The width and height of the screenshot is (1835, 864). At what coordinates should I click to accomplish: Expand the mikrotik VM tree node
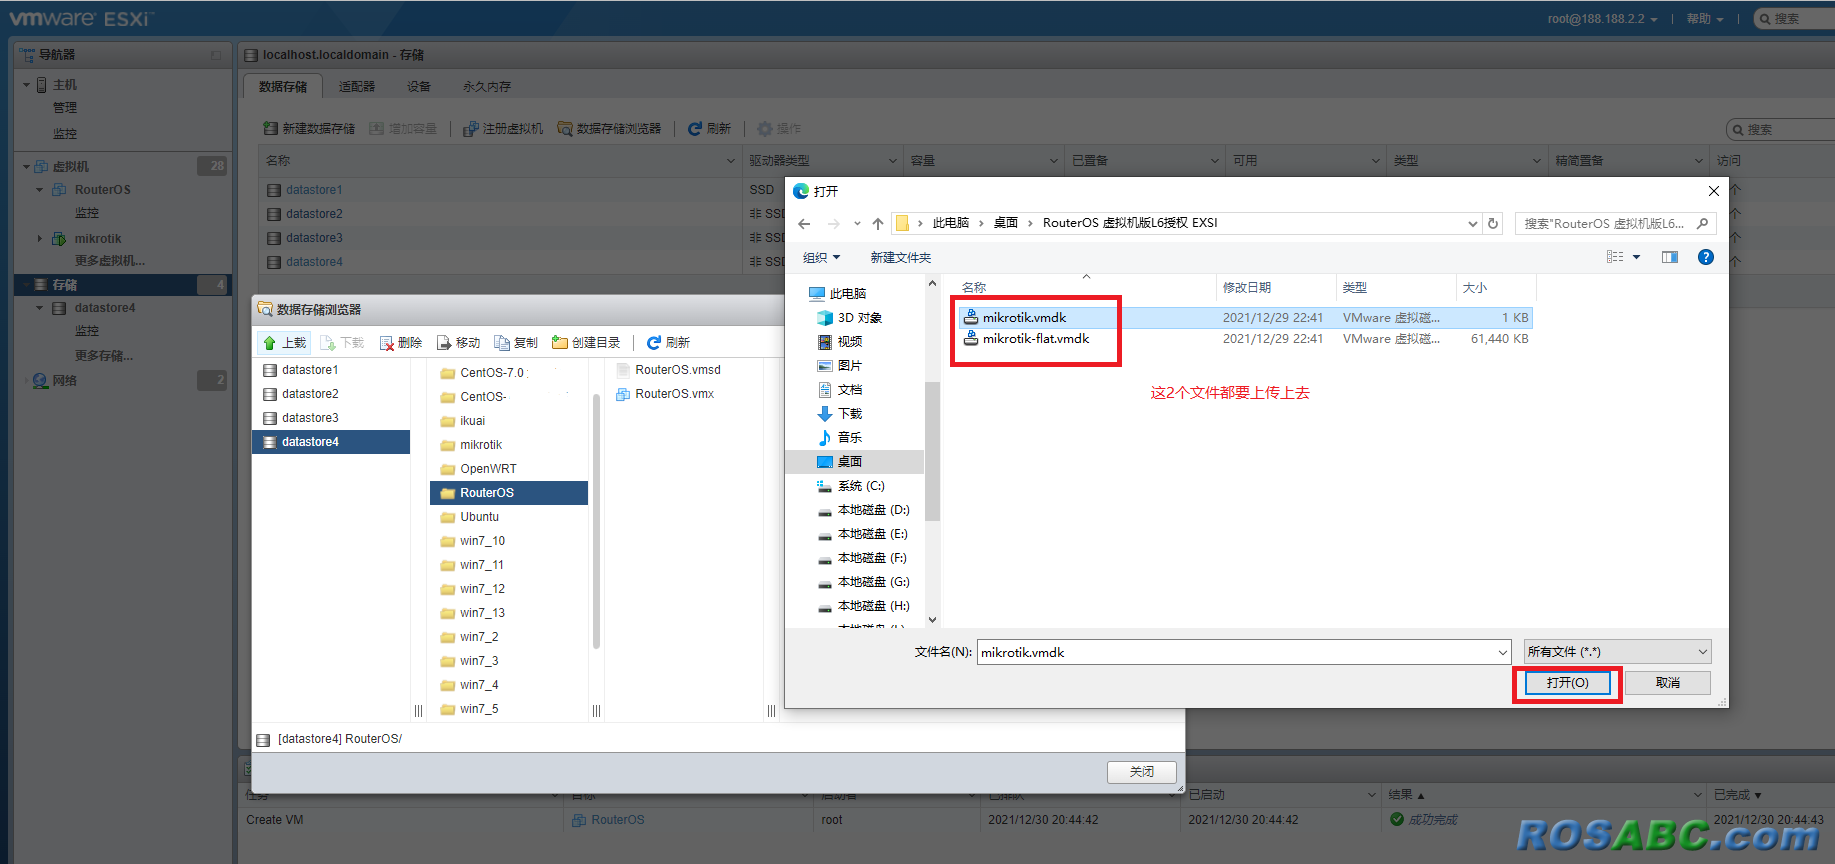tap(40, 239)
